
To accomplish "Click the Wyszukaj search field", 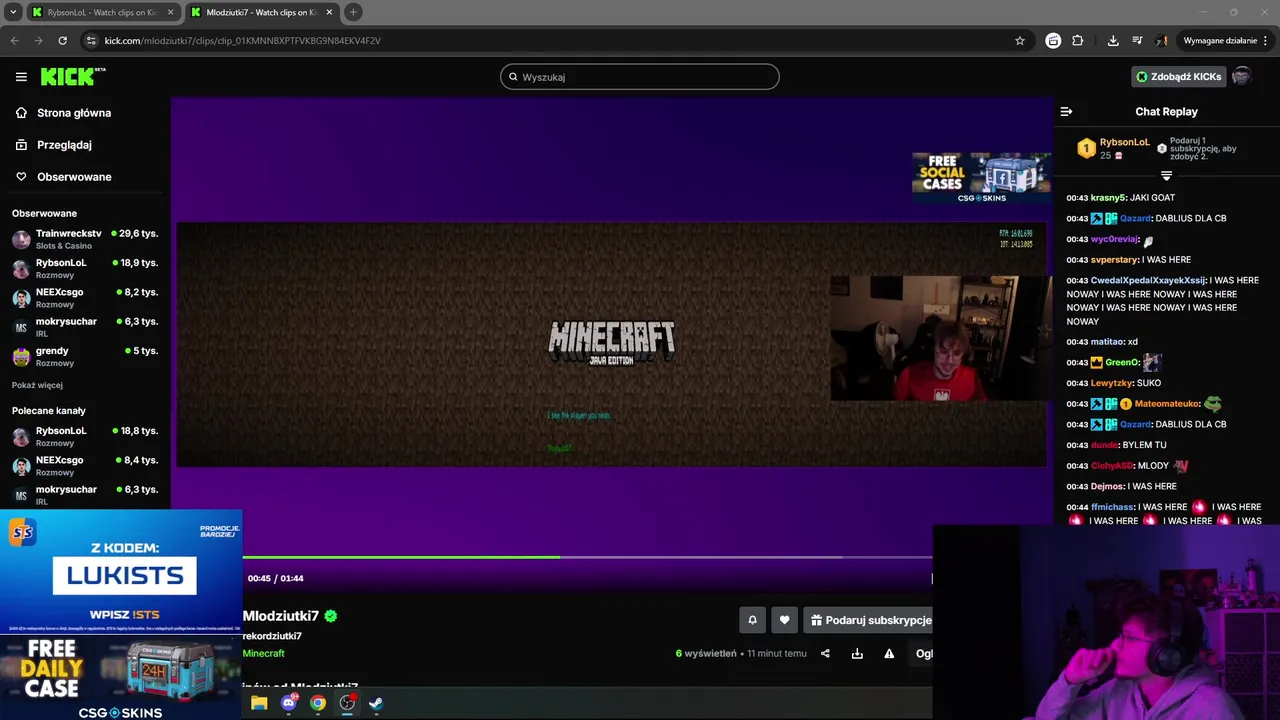I will [x=640, y=77].
